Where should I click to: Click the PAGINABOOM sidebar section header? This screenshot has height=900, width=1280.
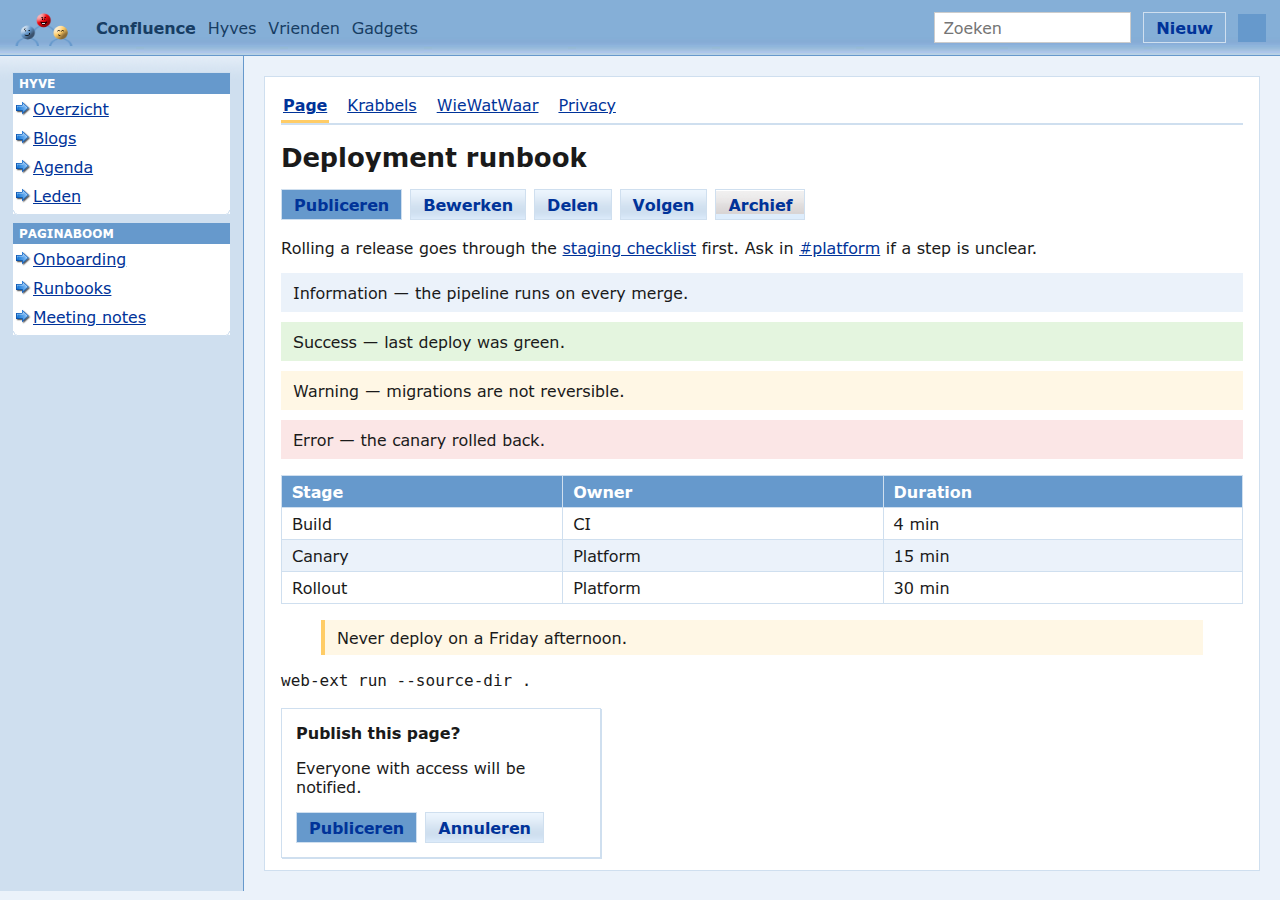[121, 234]
